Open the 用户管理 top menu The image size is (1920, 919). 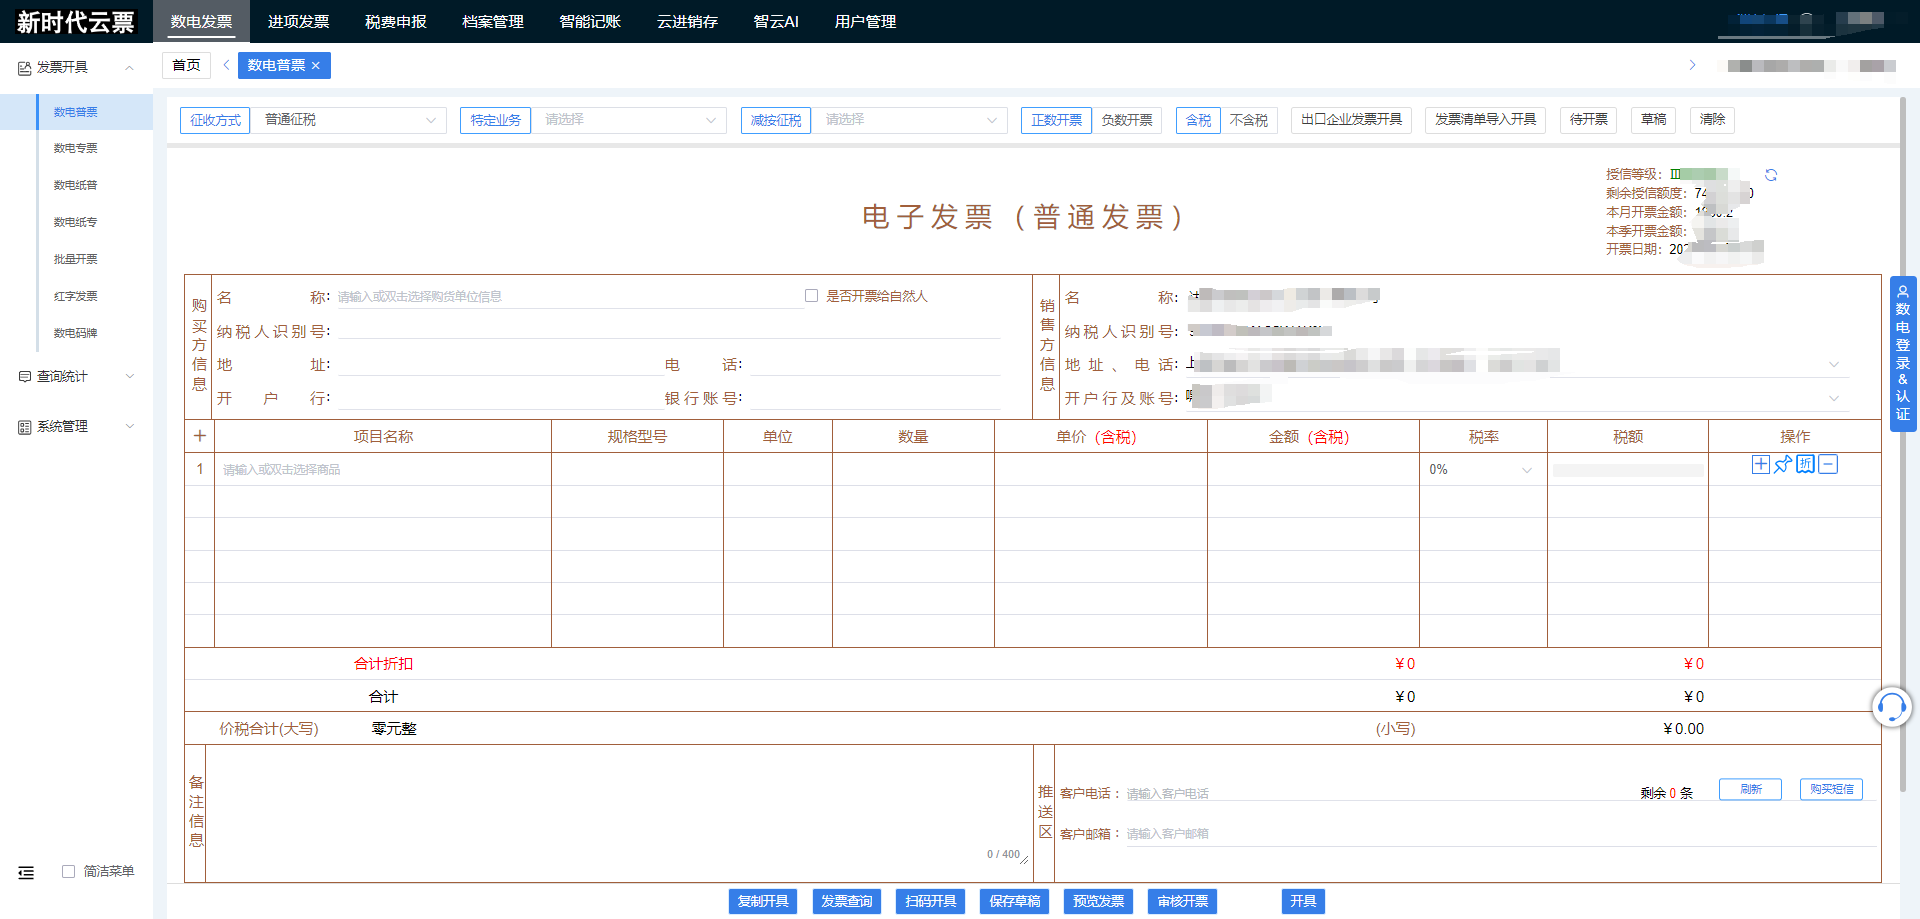865,22
